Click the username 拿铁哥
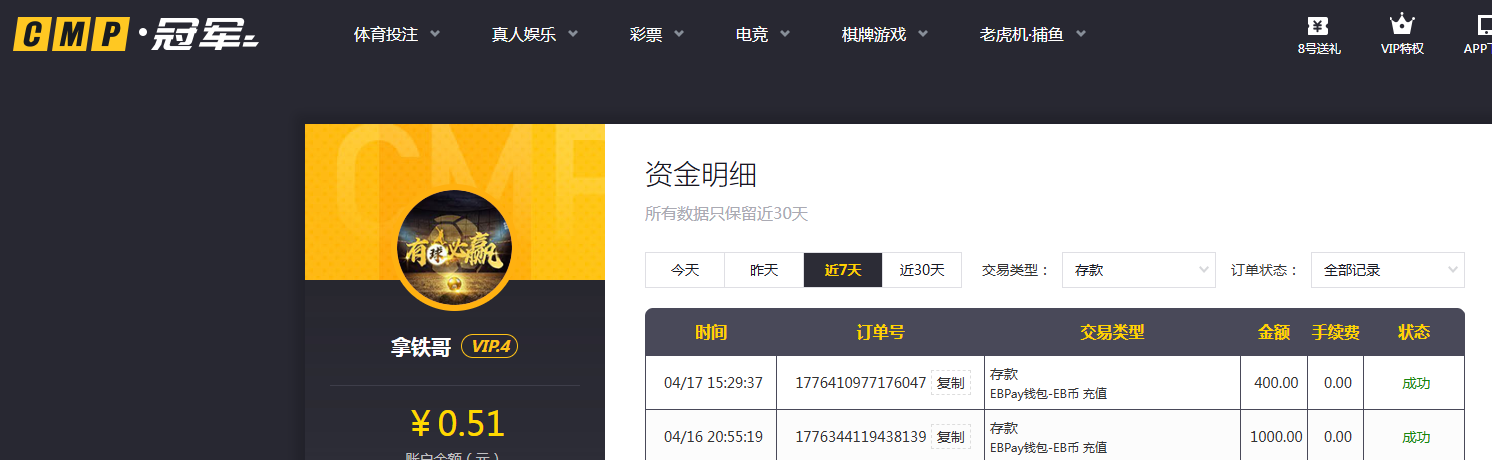The width and height of the screenshot is (1492, 460). pos(421,347)
